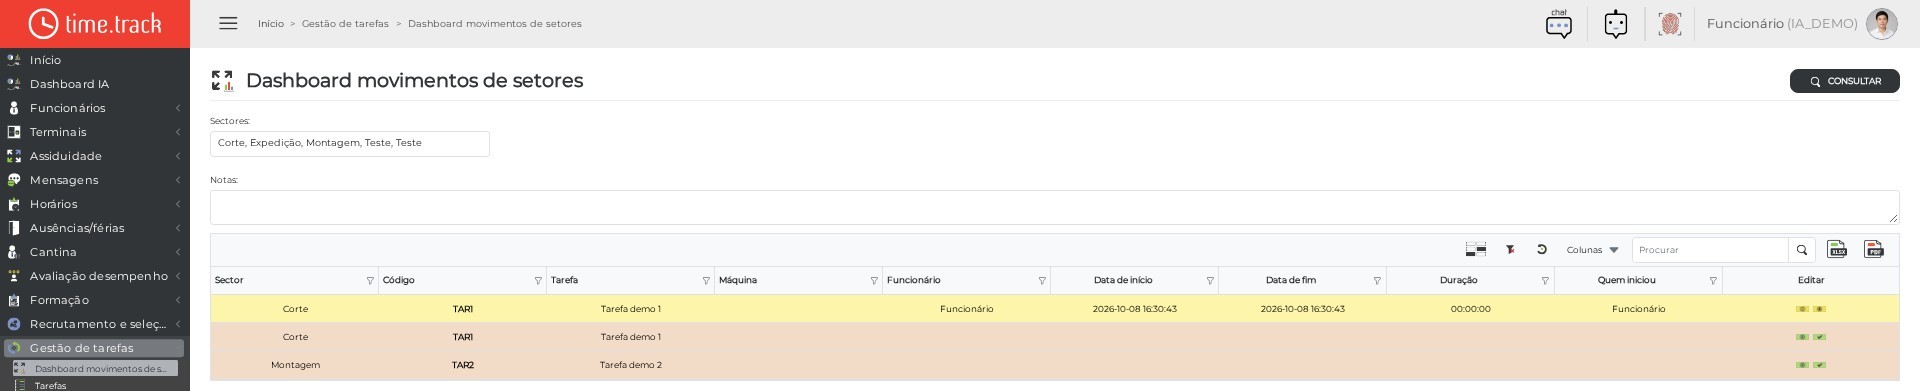
Task: Expand the Funcionários sidebar chevron
Action: pyautogui.click(x=178, y=108)
